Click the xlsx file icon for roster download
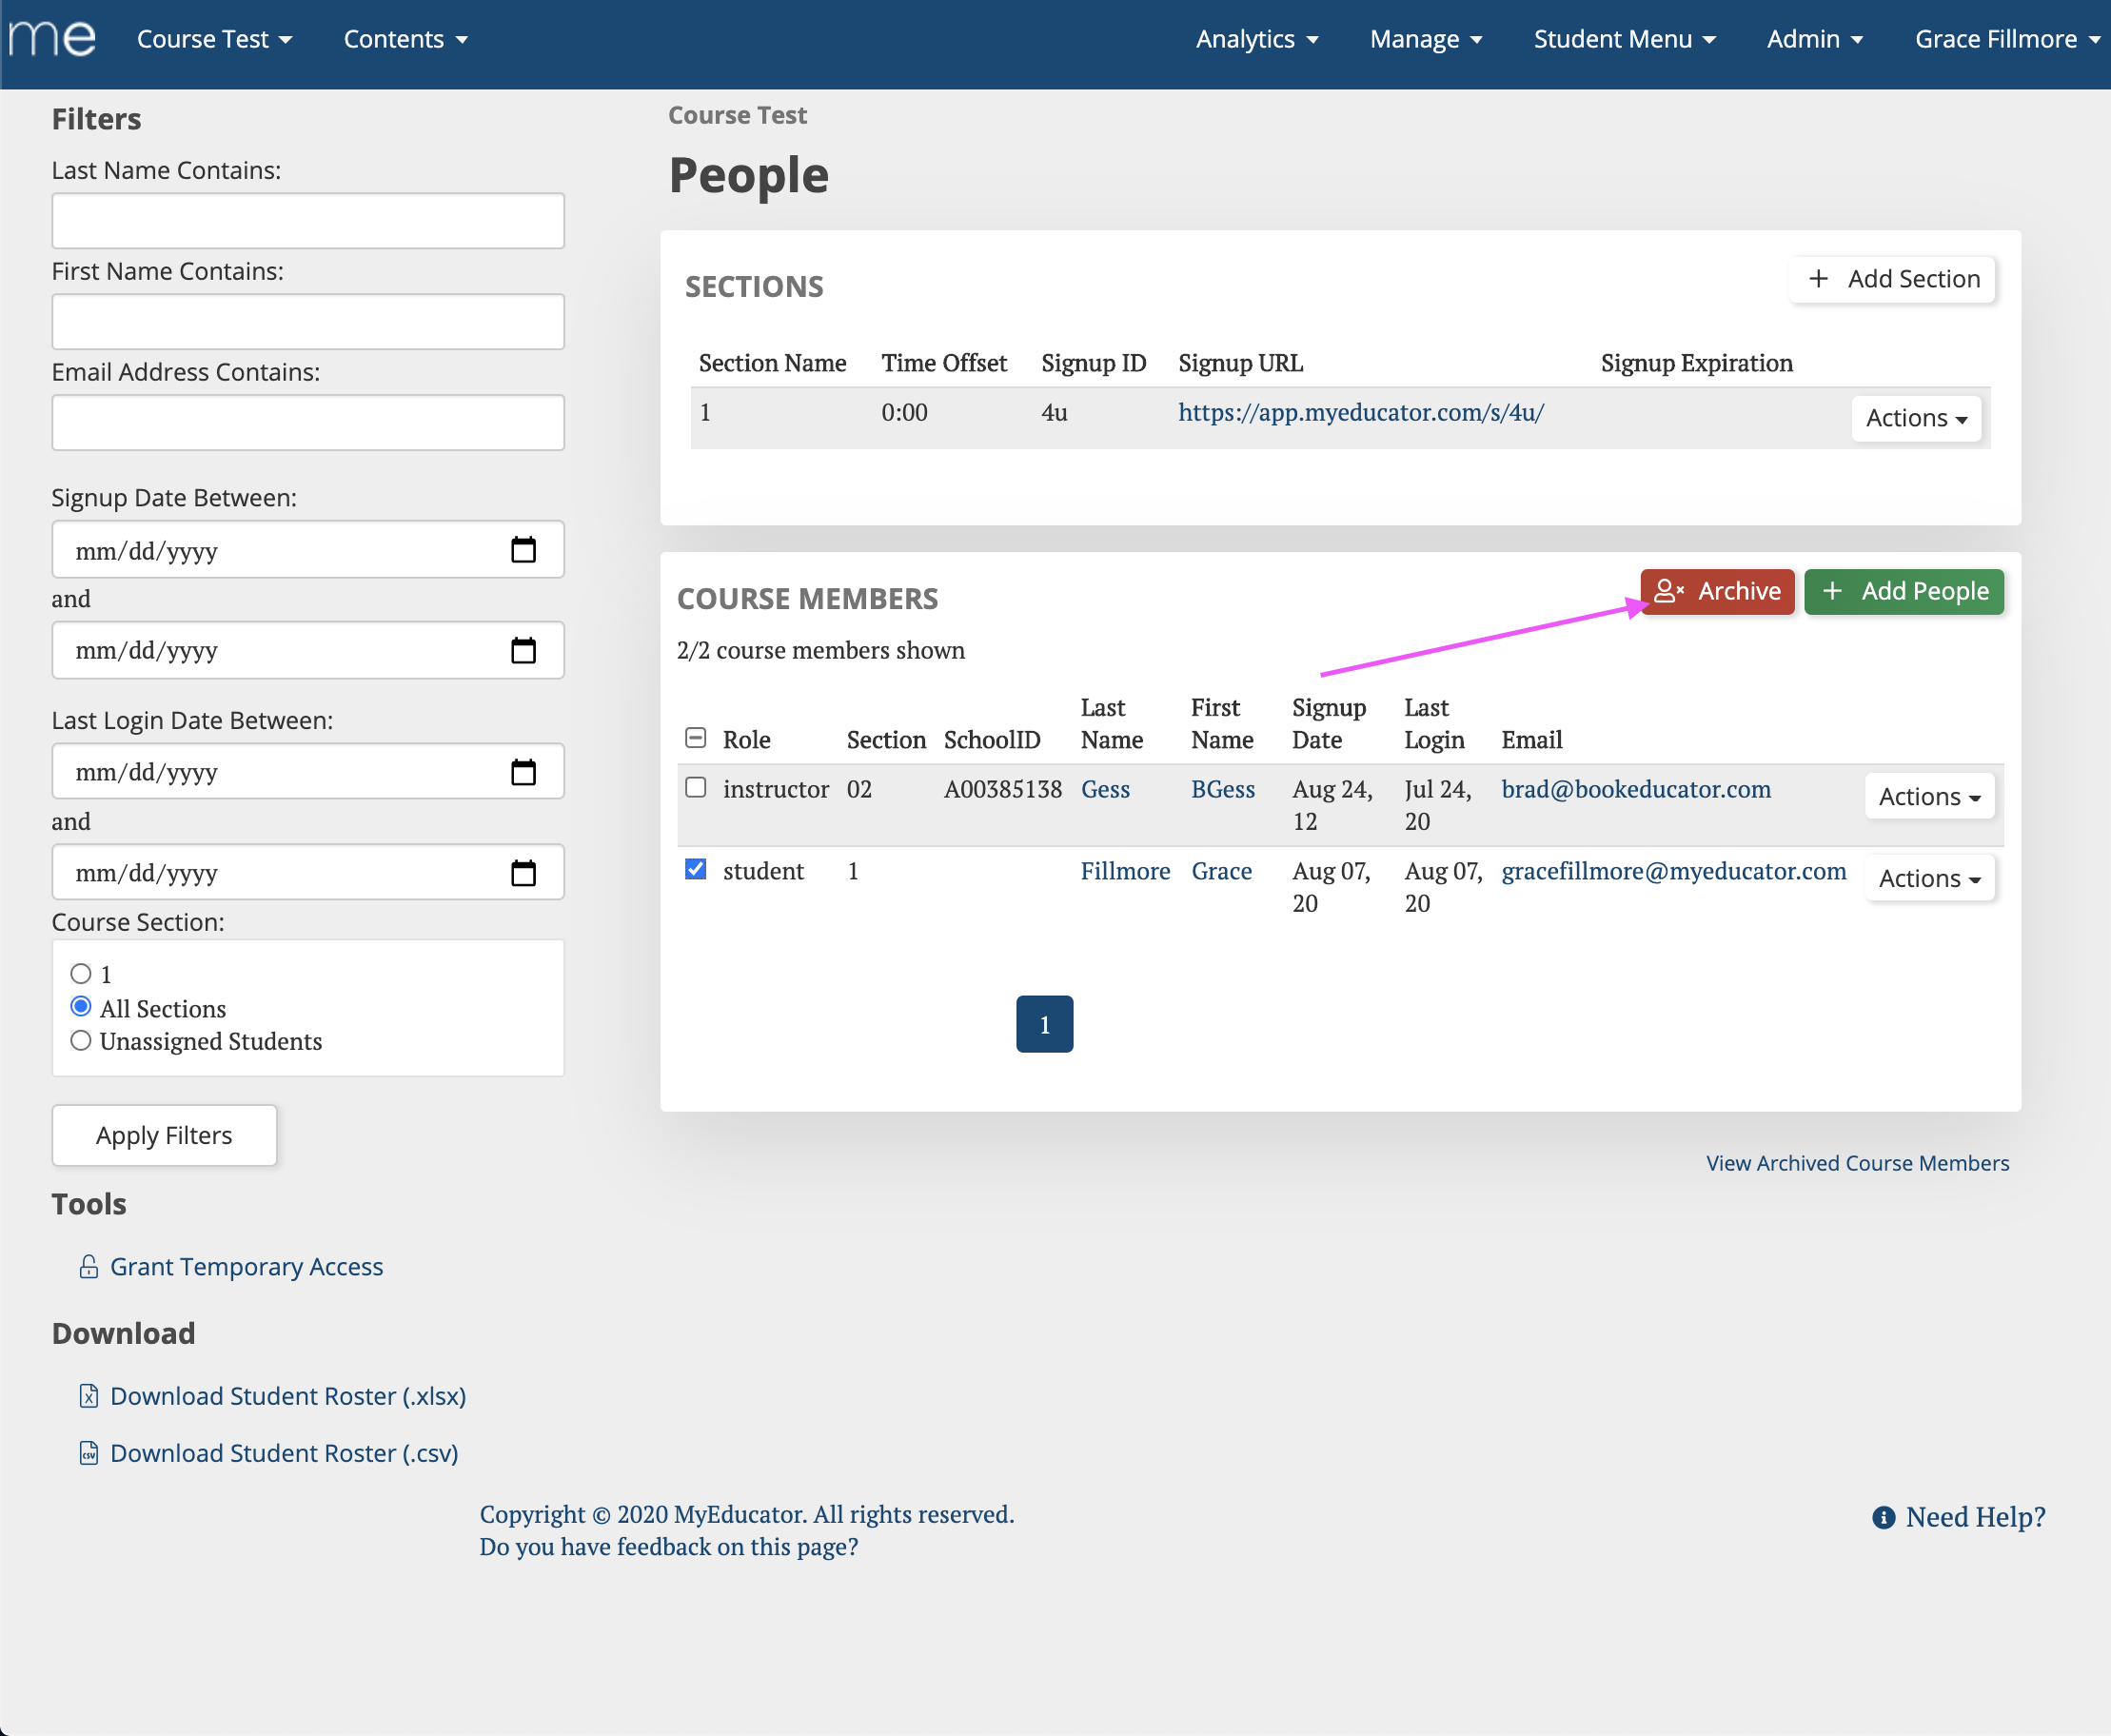The image size is (2111, 1736). pyautogui.click(x=89, y=1396)
